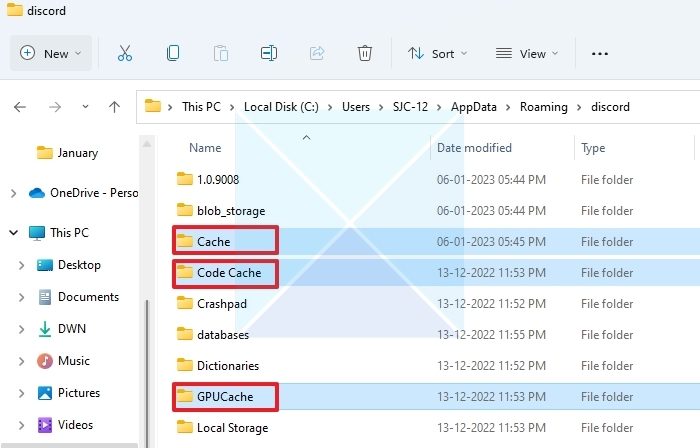Expand the Pictures tree node
Viewport: 700px width, 448px height.
[x=21, y=393]
